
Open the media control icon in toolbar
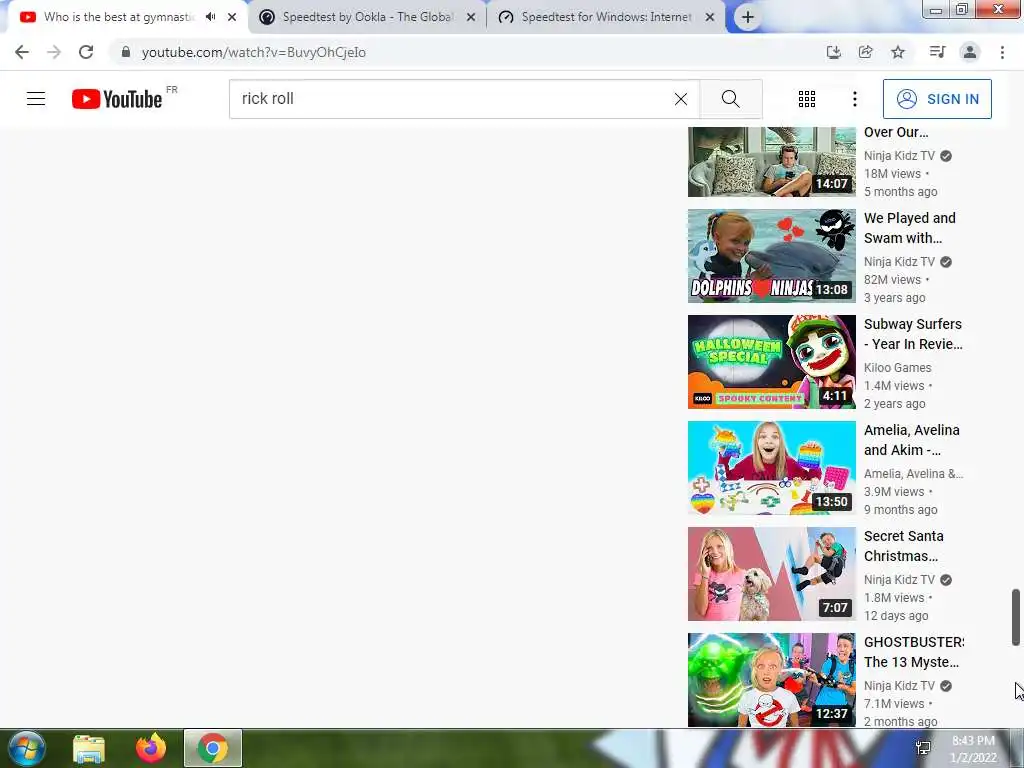[937, 52]
